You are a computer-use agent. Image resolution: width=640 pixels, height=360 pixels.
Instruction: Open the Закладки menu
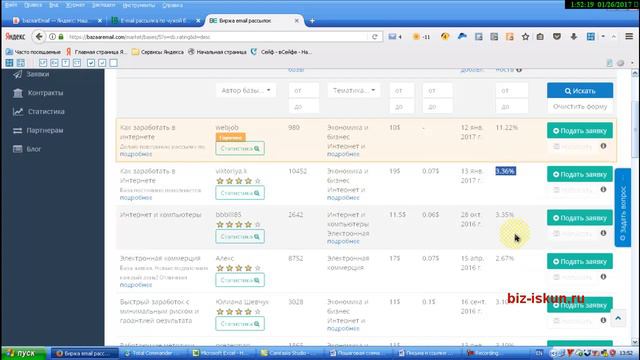103,5
